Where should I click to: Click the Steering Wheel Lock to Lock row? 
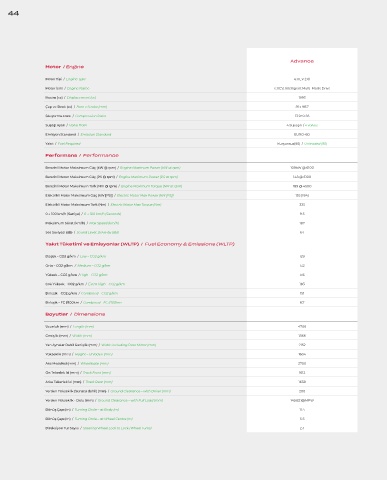pos(201,428)
